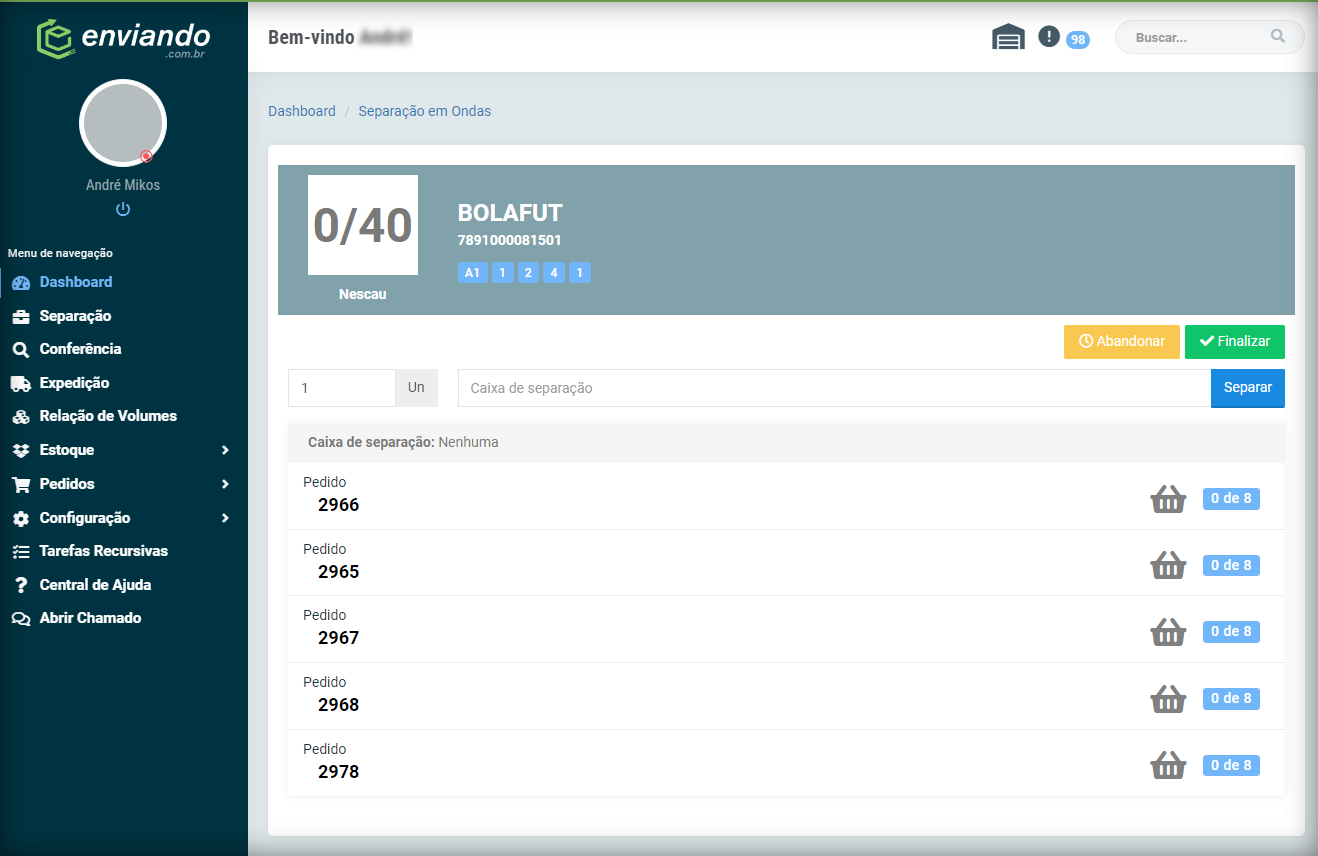
Task: Follow the Separação em Ondas breadcrumb link
Action: pyautogui.click(x=425, y=111)
